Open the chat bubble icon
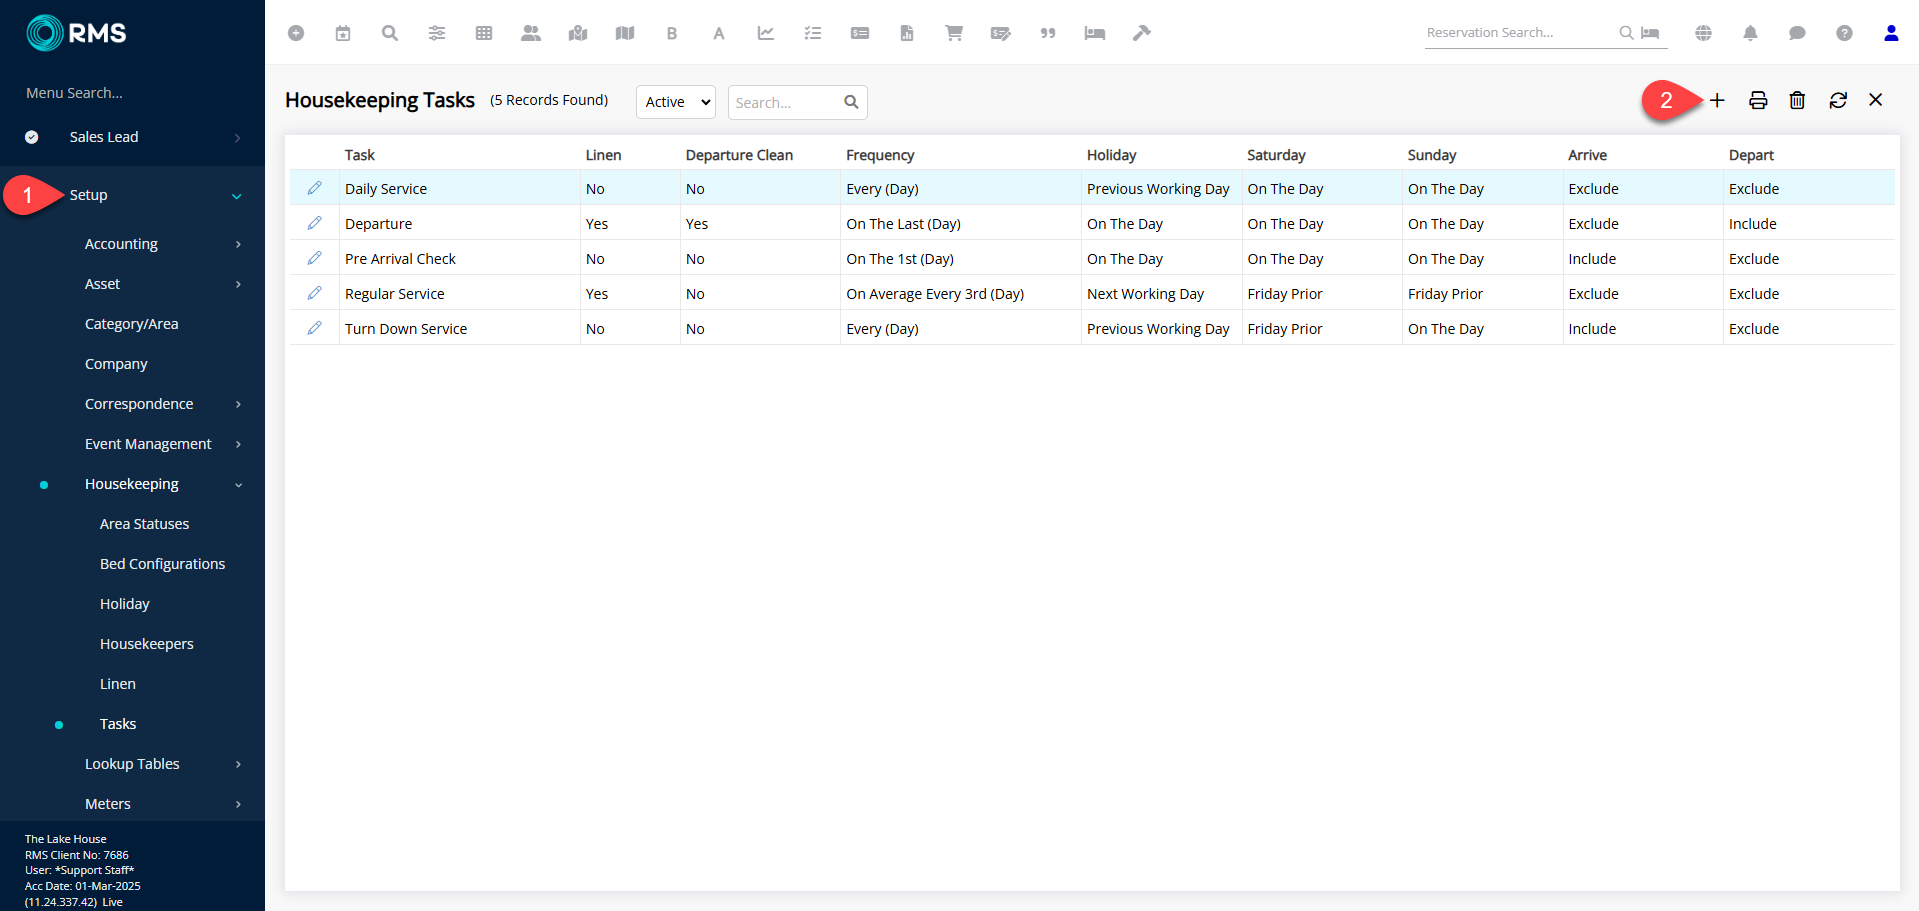The image size is (1919, 911). click(1797, 33)
